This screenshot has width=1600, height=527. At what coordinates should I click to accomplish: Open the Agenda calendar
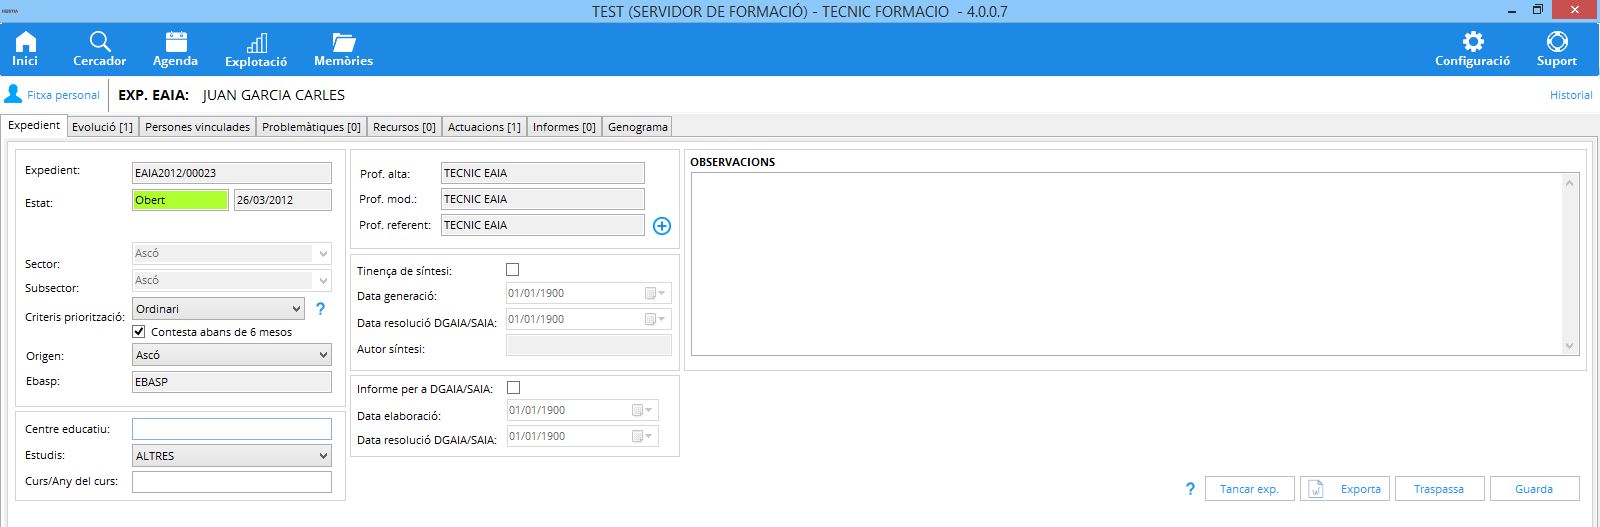[x=175, y=48]
